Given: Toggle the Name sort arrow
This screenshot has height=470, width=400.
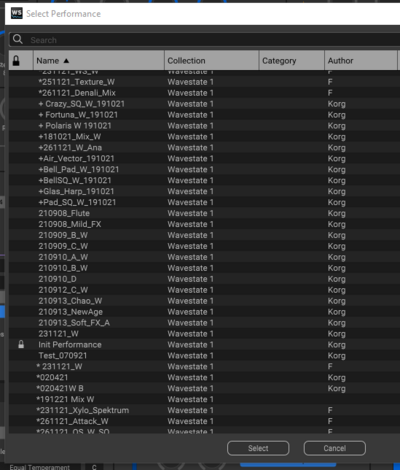Looking at the screenshot, I should coord(66,61).
